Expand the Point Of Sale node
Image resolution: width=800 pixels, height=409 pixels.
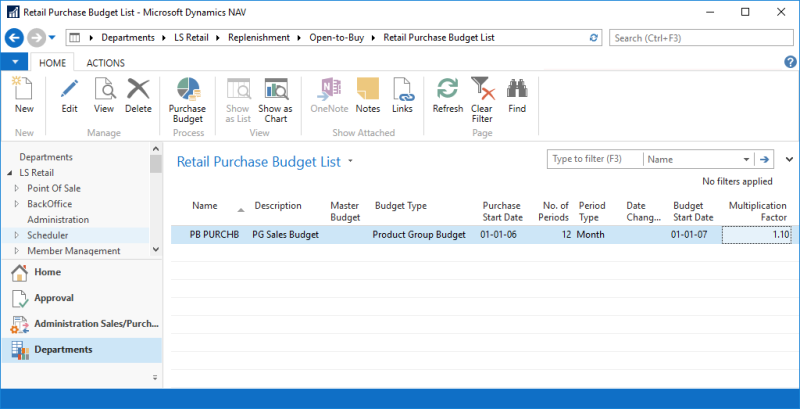[17, 188]
